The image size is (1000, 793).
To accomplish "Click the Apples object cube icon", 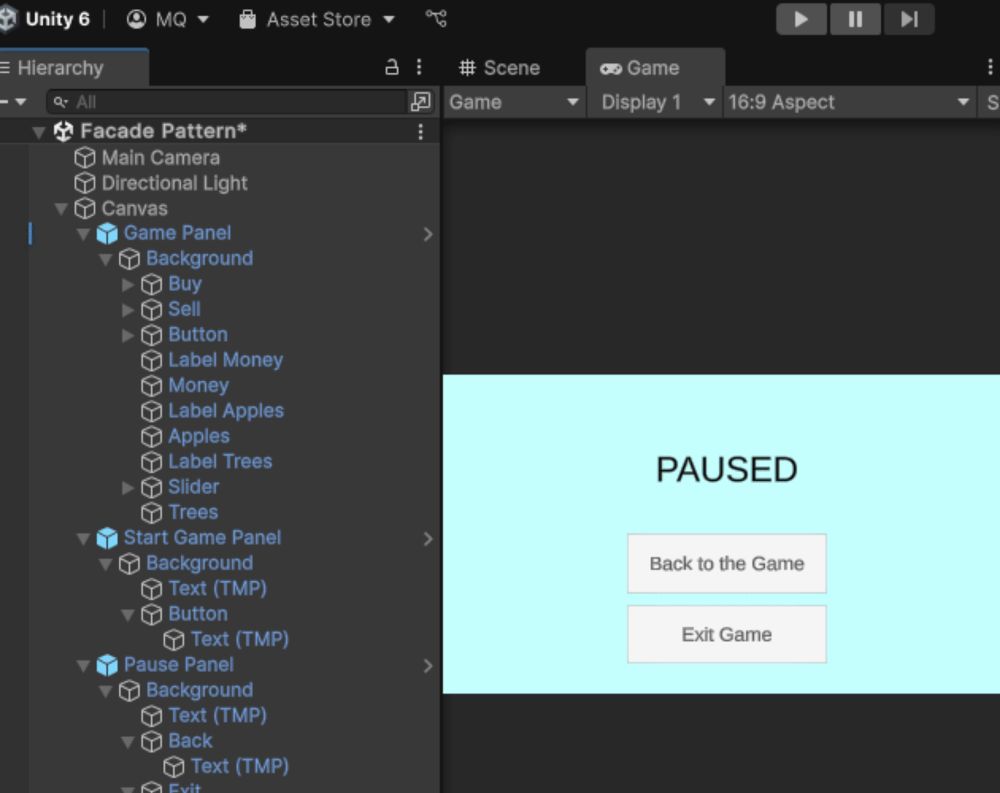I will (x=151, y=437).
